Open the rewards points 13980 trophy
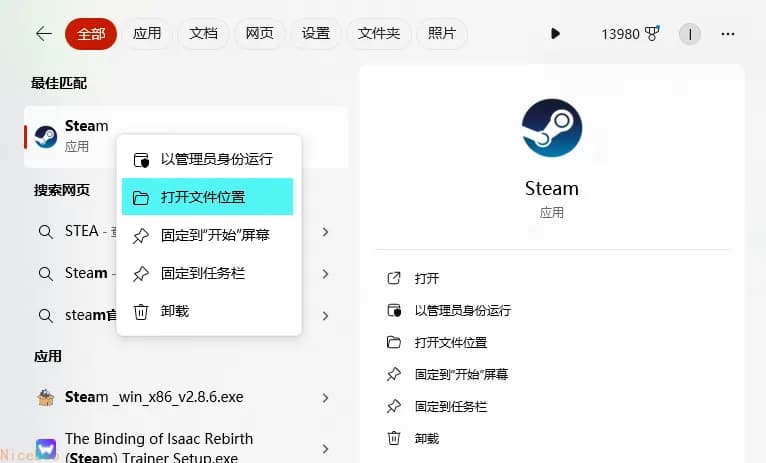 point(630,34)
